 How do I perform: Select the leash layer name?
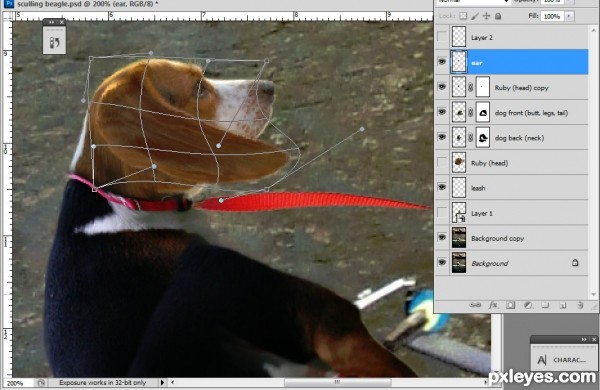click(x=478, y=188)
